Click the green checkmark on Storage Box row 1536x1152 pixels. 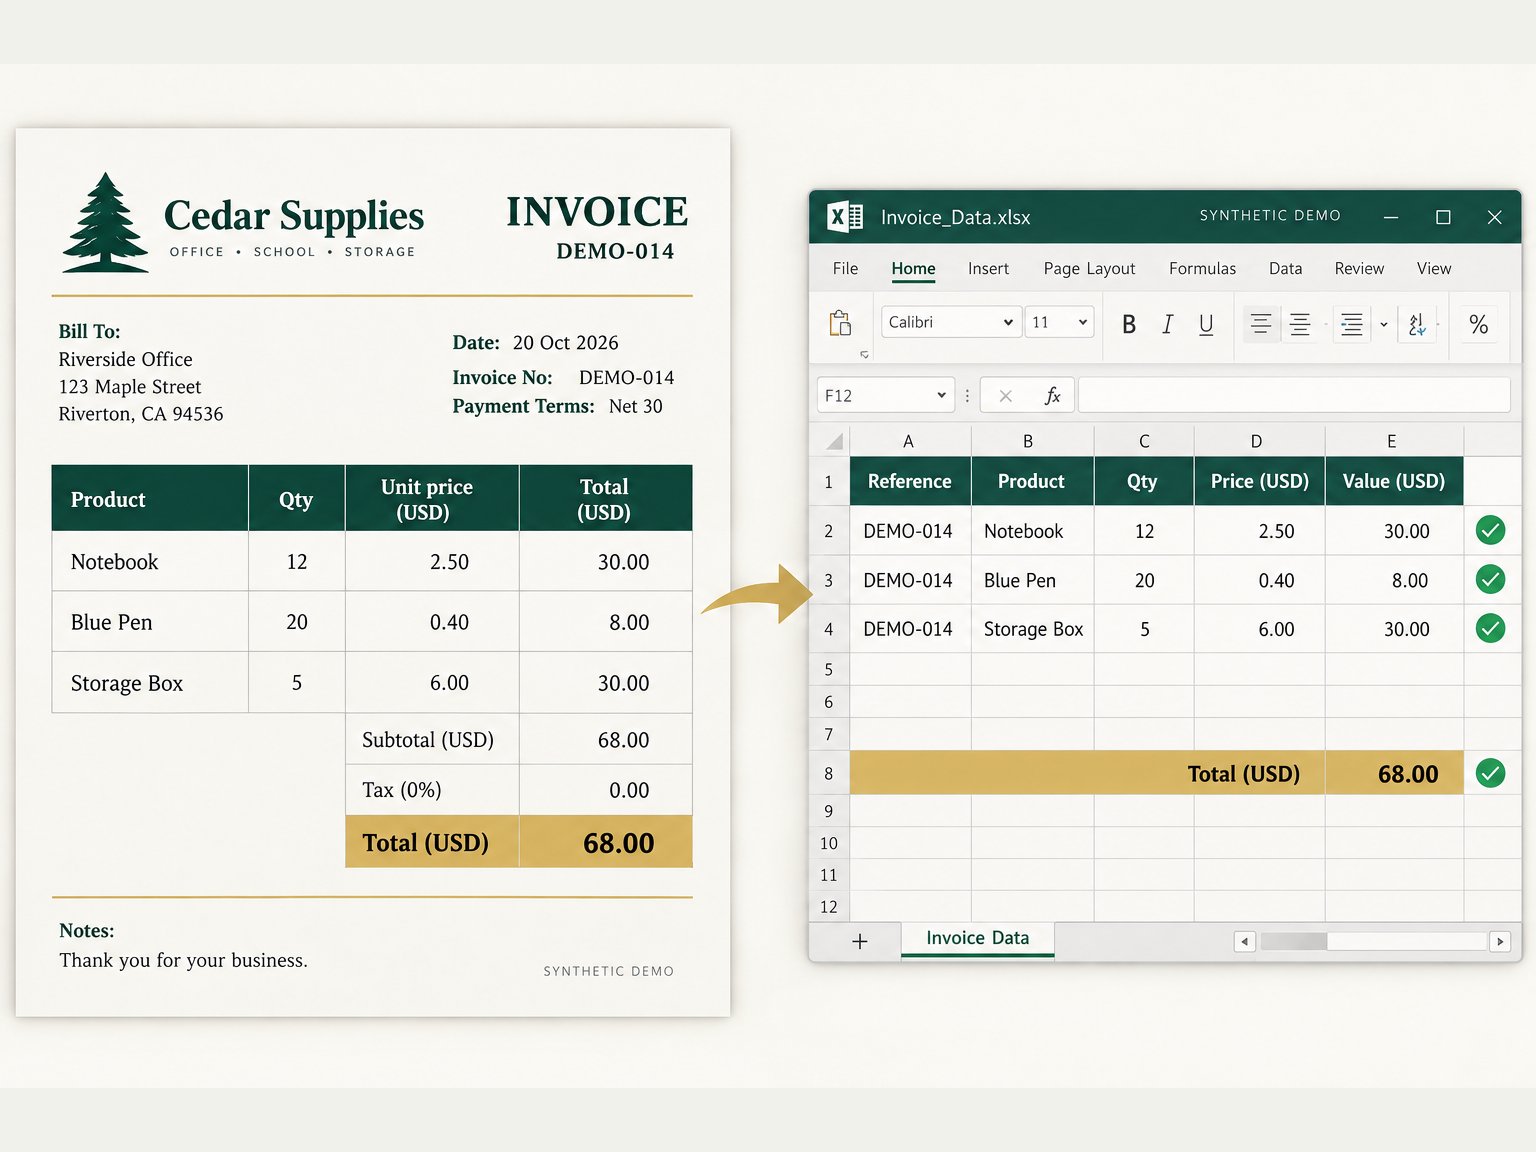(1490, 628)
